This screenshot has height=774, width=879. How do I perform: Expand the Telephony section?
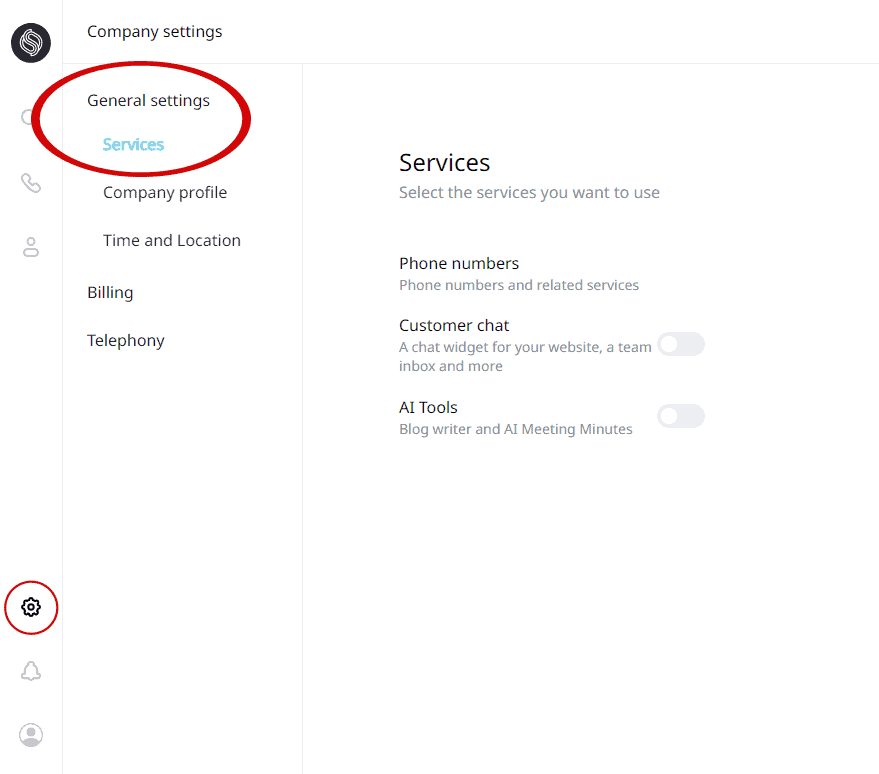click(x=126, y=340)
